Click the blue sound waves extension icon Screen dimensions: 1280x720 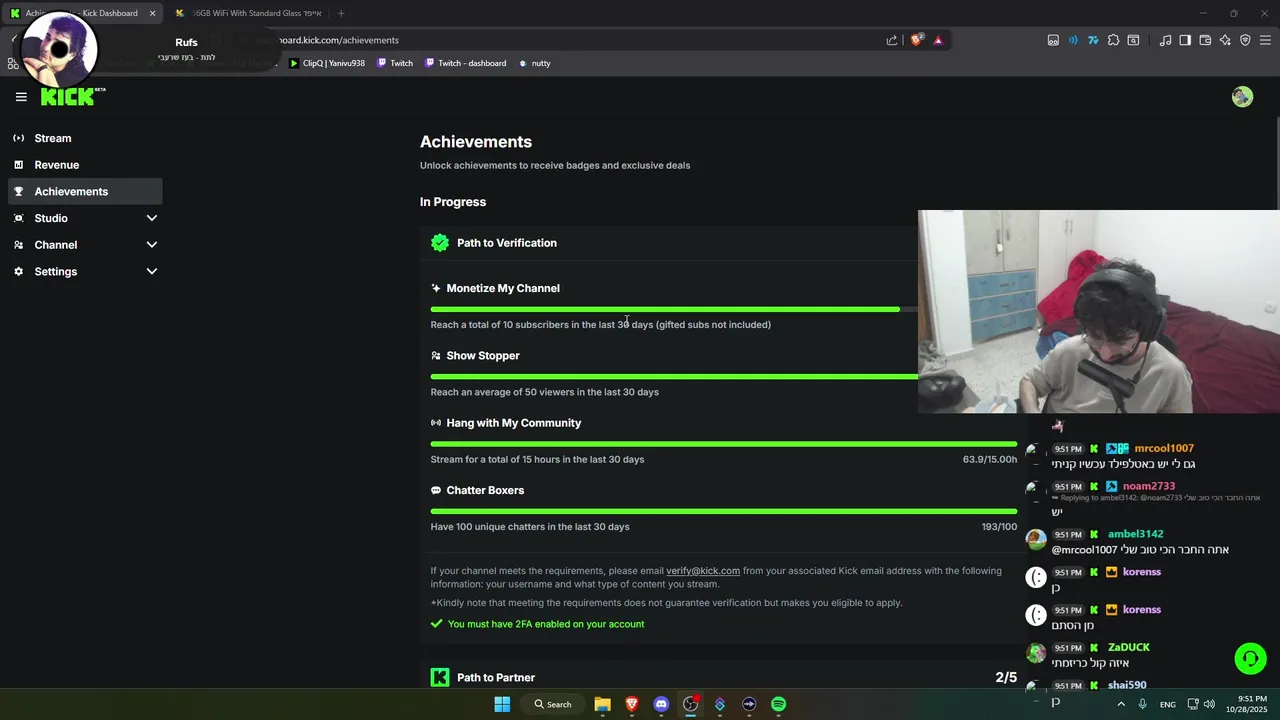coord(1073,40)
